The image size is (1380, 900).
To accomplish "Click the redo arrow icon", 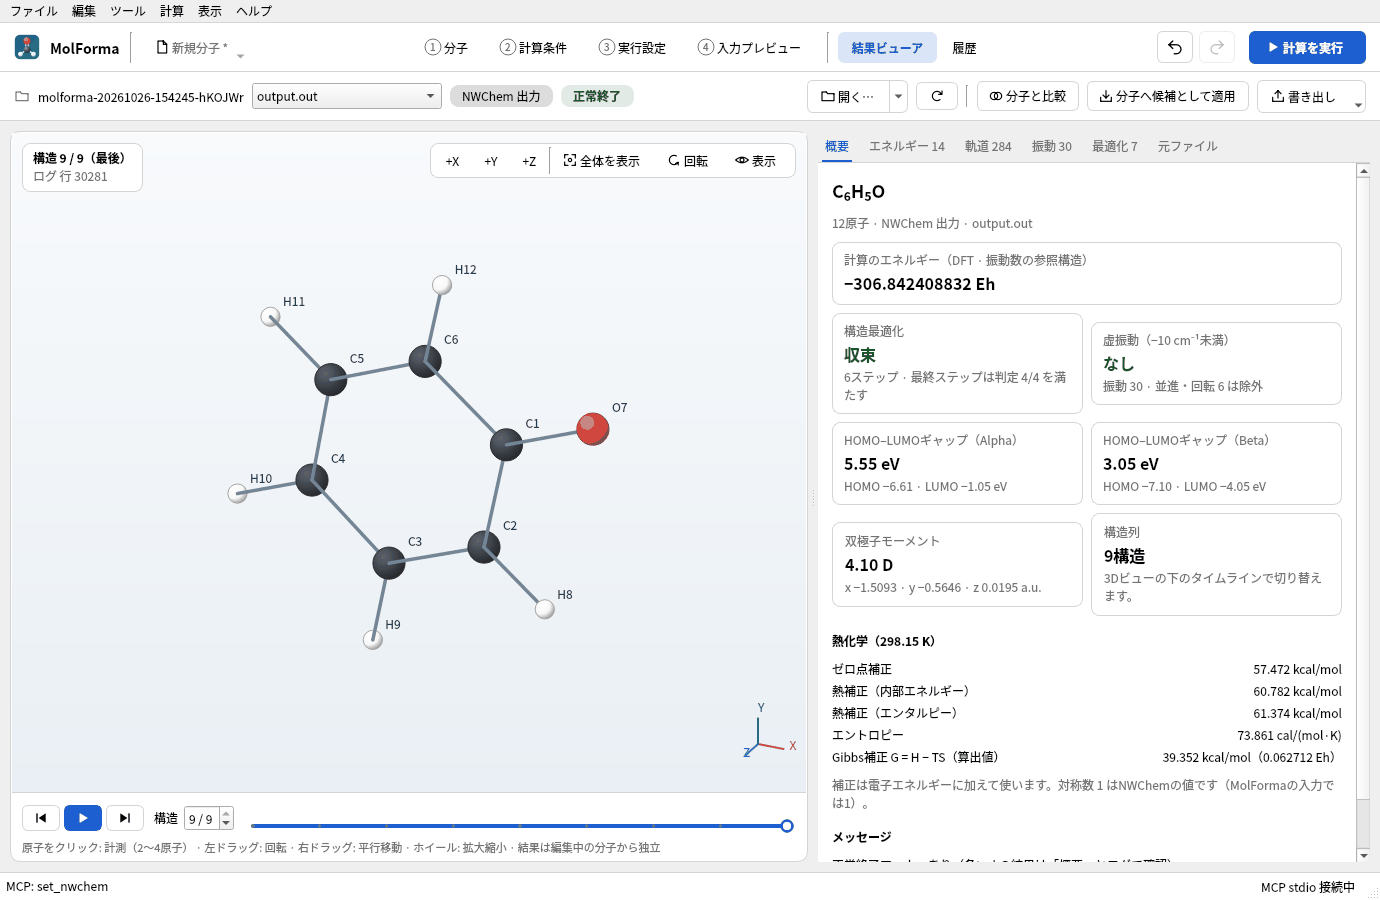I will 1217,47.
